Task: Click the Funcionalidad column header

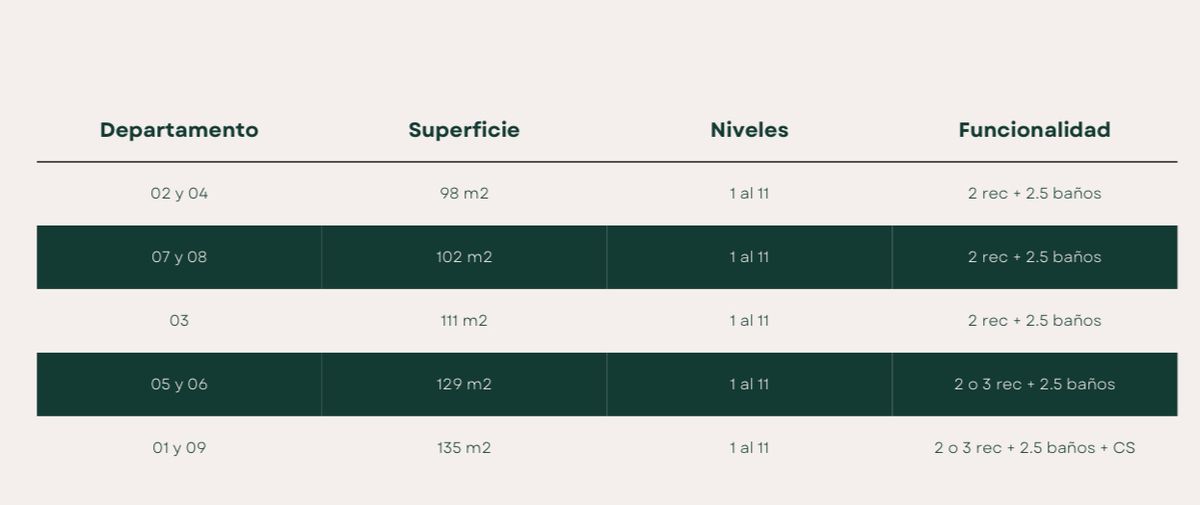Action: (x=1034, y=130)
